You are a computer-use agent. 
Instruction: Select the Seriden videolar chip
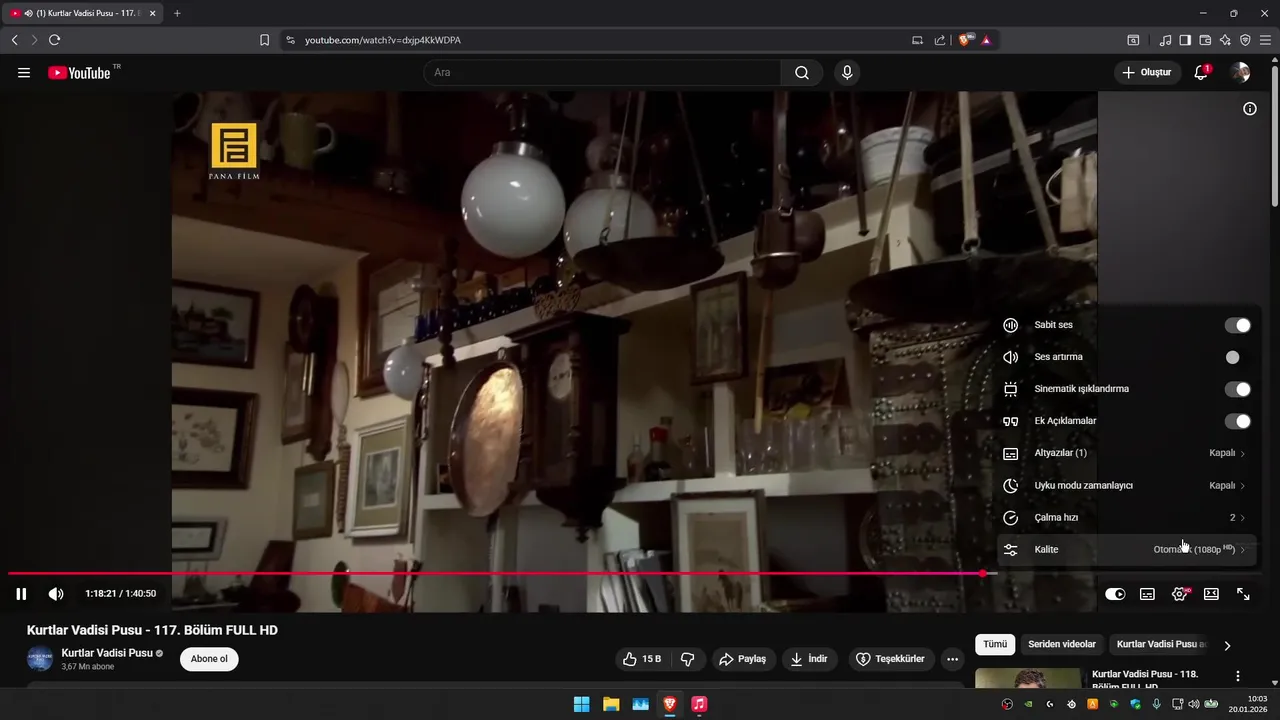coord(1062,645)
